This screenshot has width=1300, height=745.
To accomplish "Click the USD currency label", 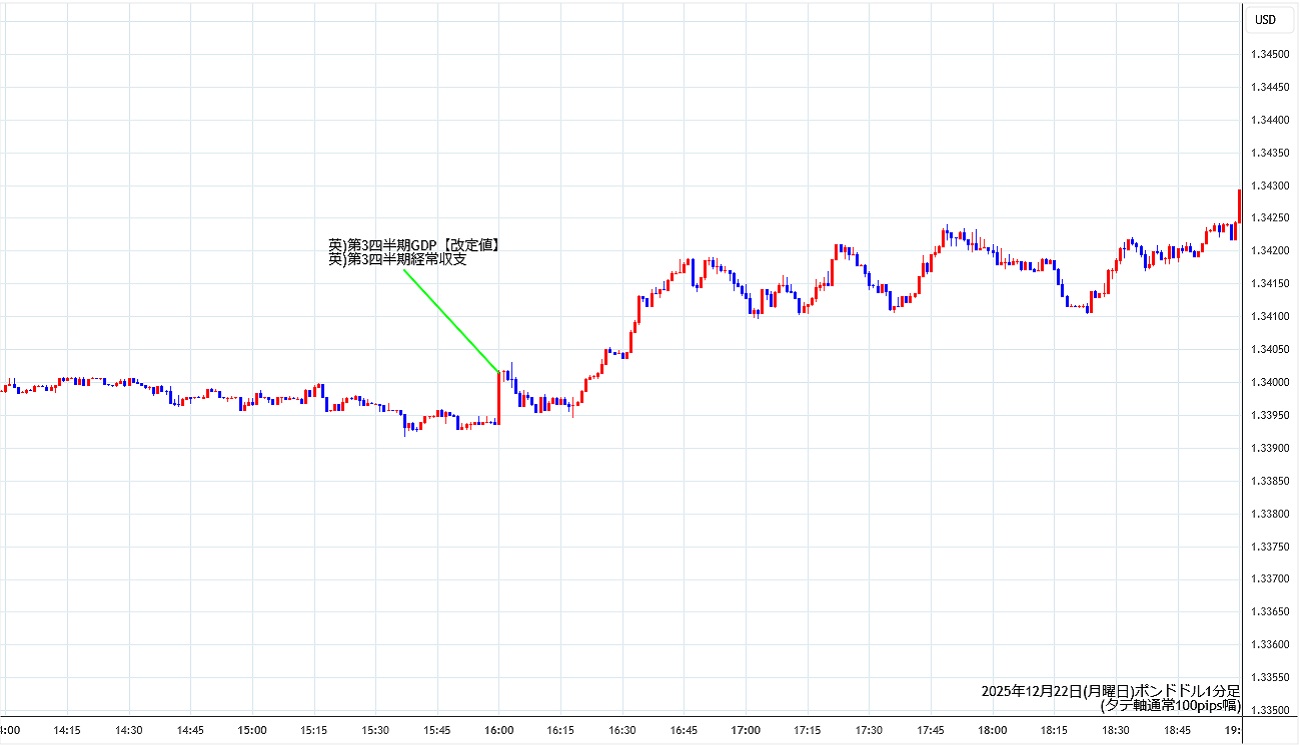I will pyautogui.click(x=1266, y=20).
